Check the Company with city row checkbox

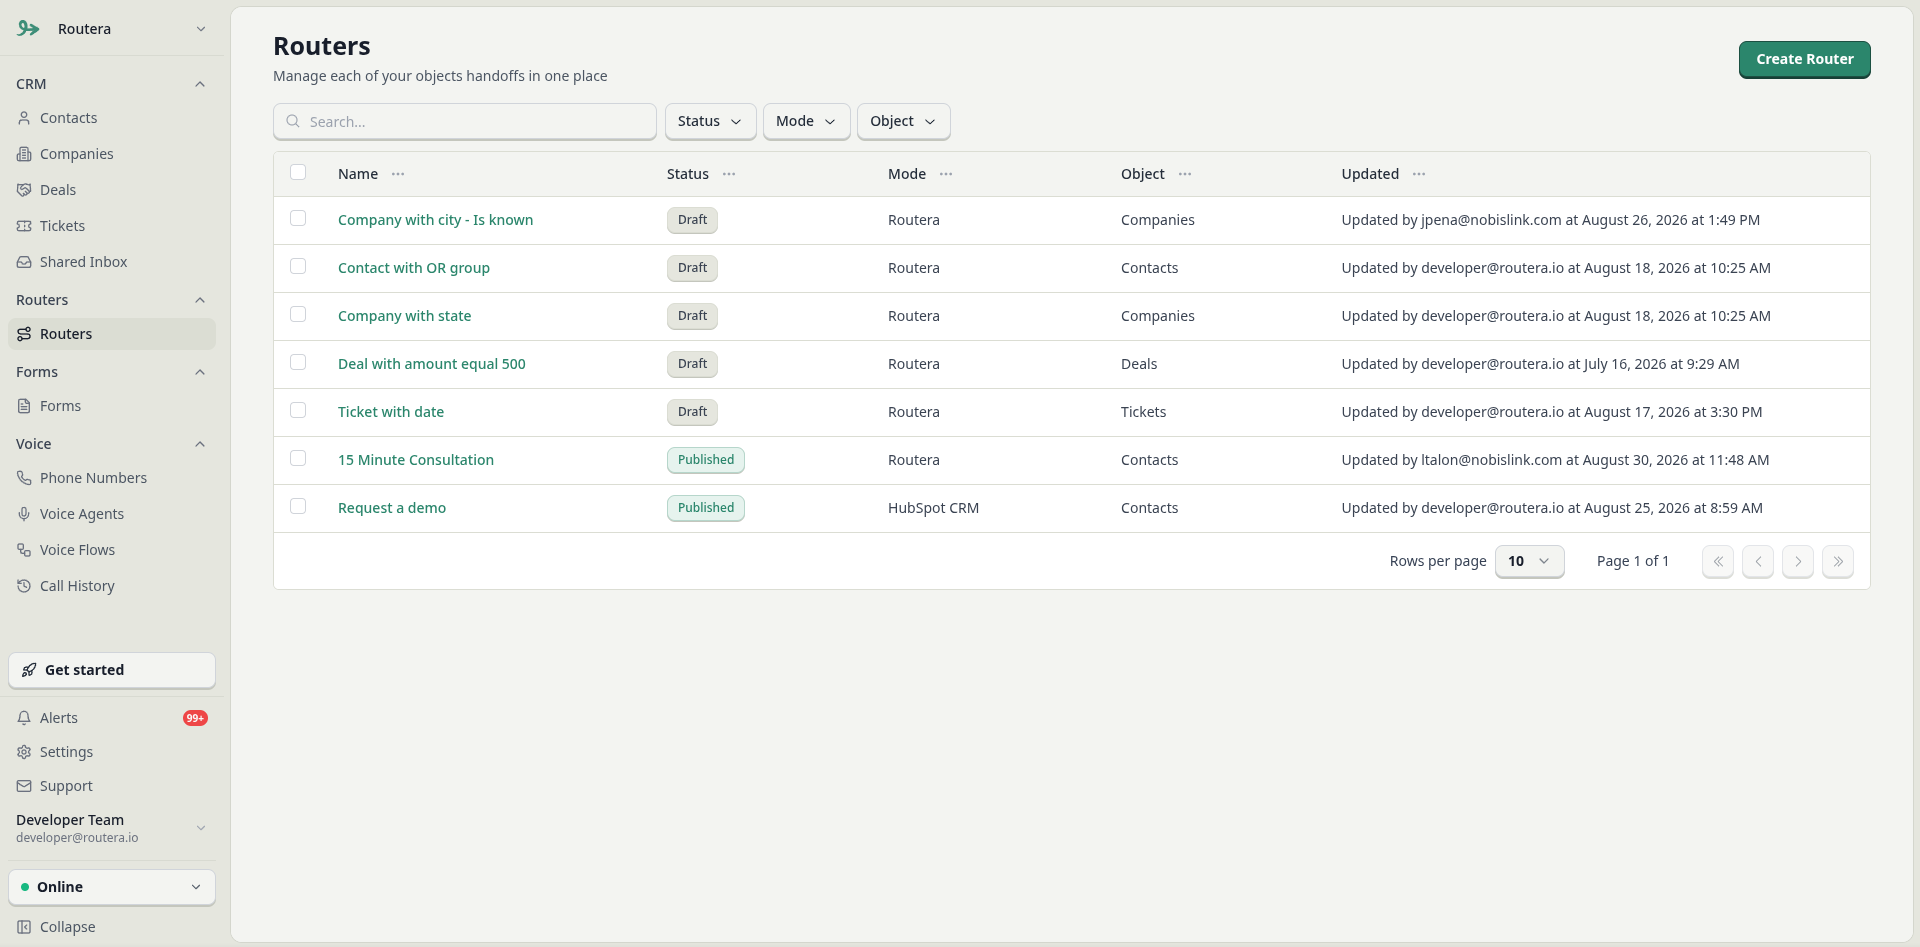(298, 218)
